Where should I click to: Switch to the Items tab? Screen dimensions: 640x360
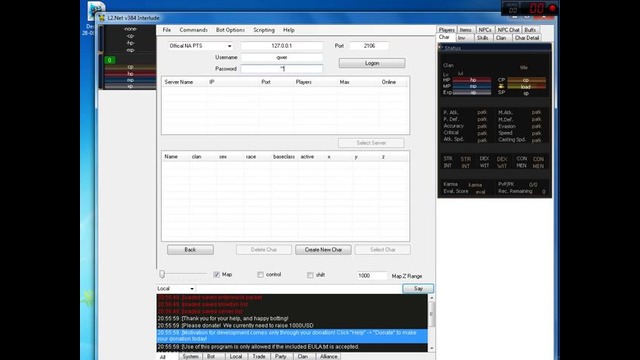(465, 30)
